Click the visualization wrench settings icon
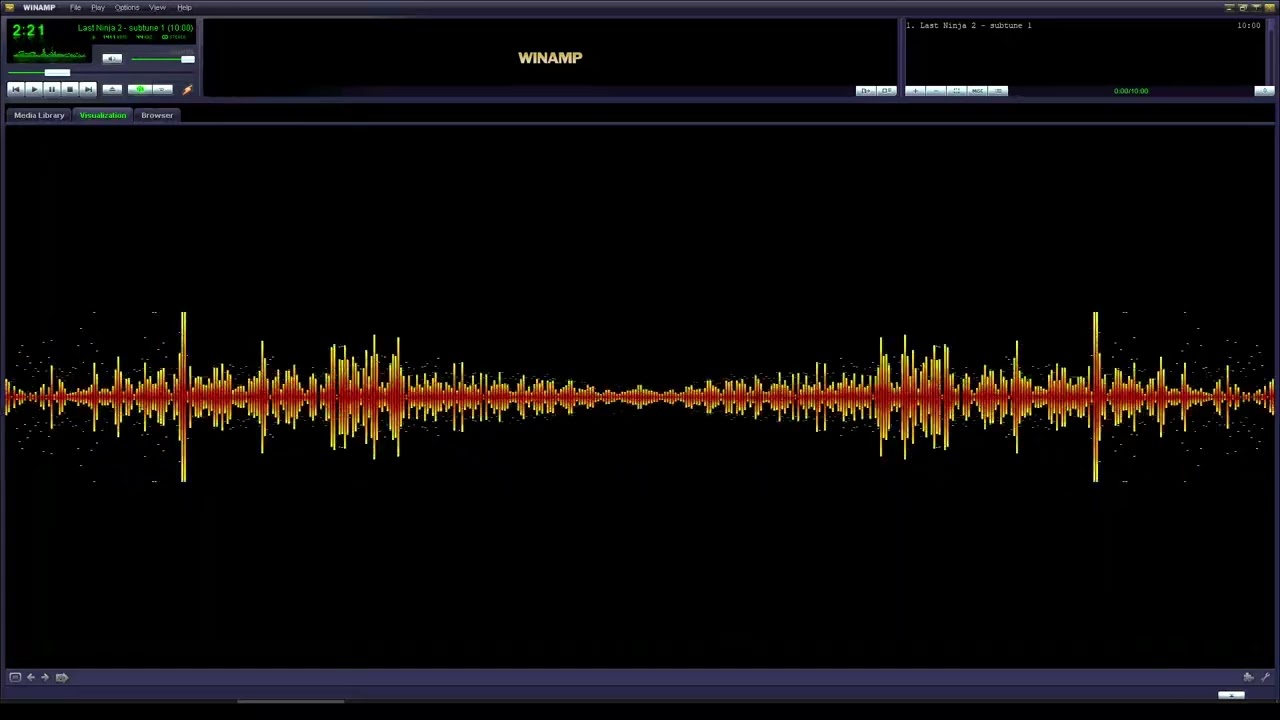This screenshot has width=1280, height=720. point(1265,677)
